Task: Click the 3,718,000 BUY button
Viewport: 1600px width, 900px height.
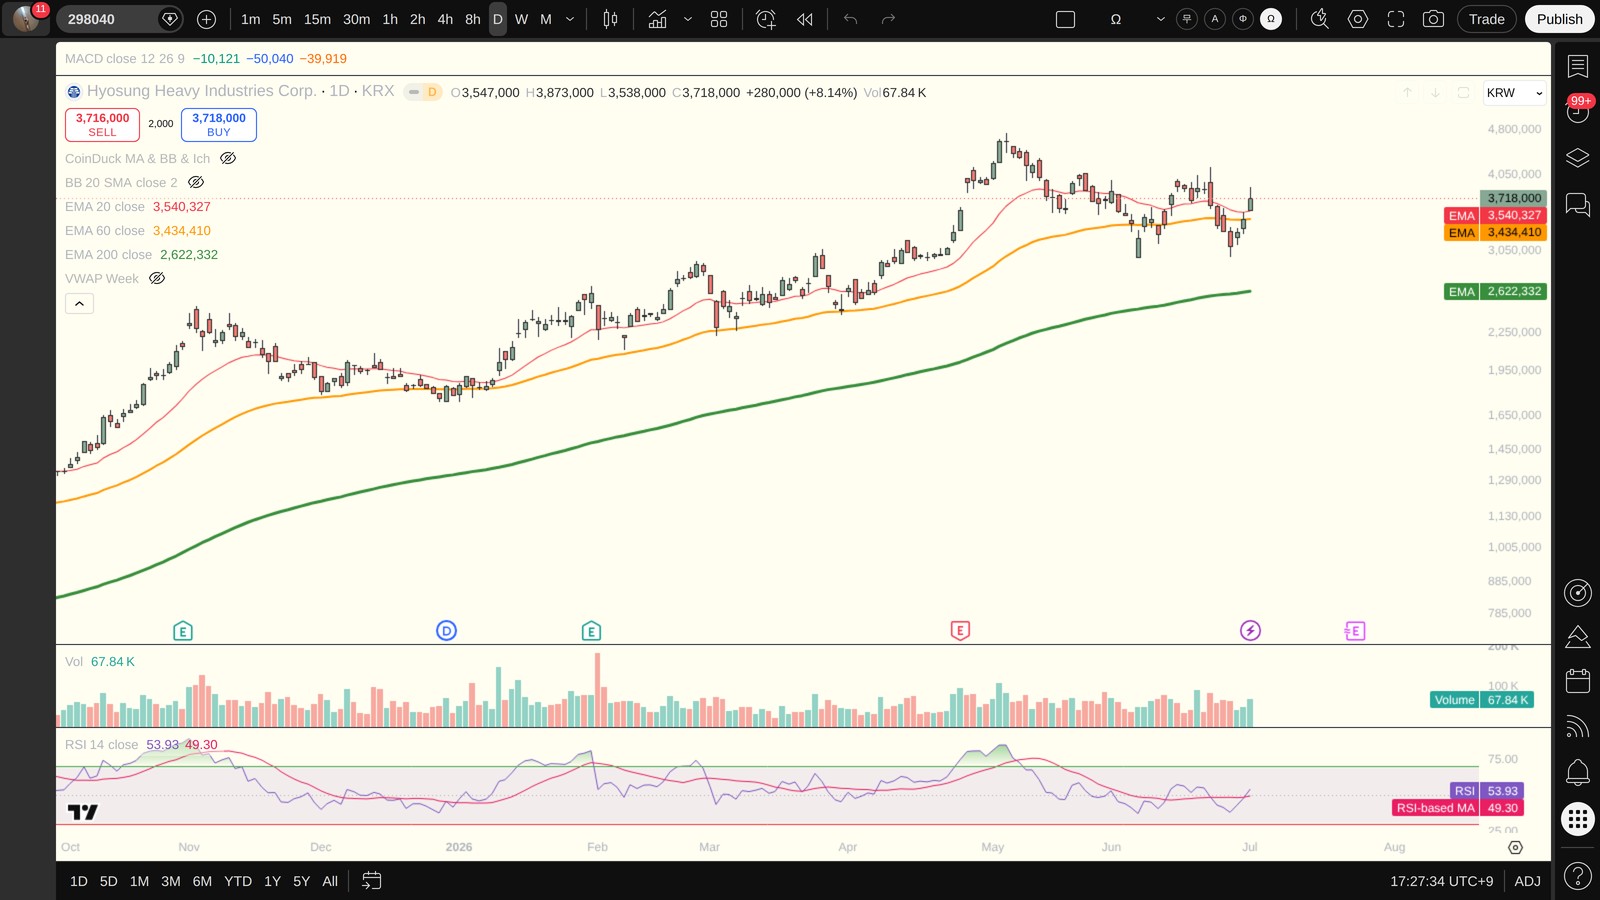Action: (x=219, y=124)
